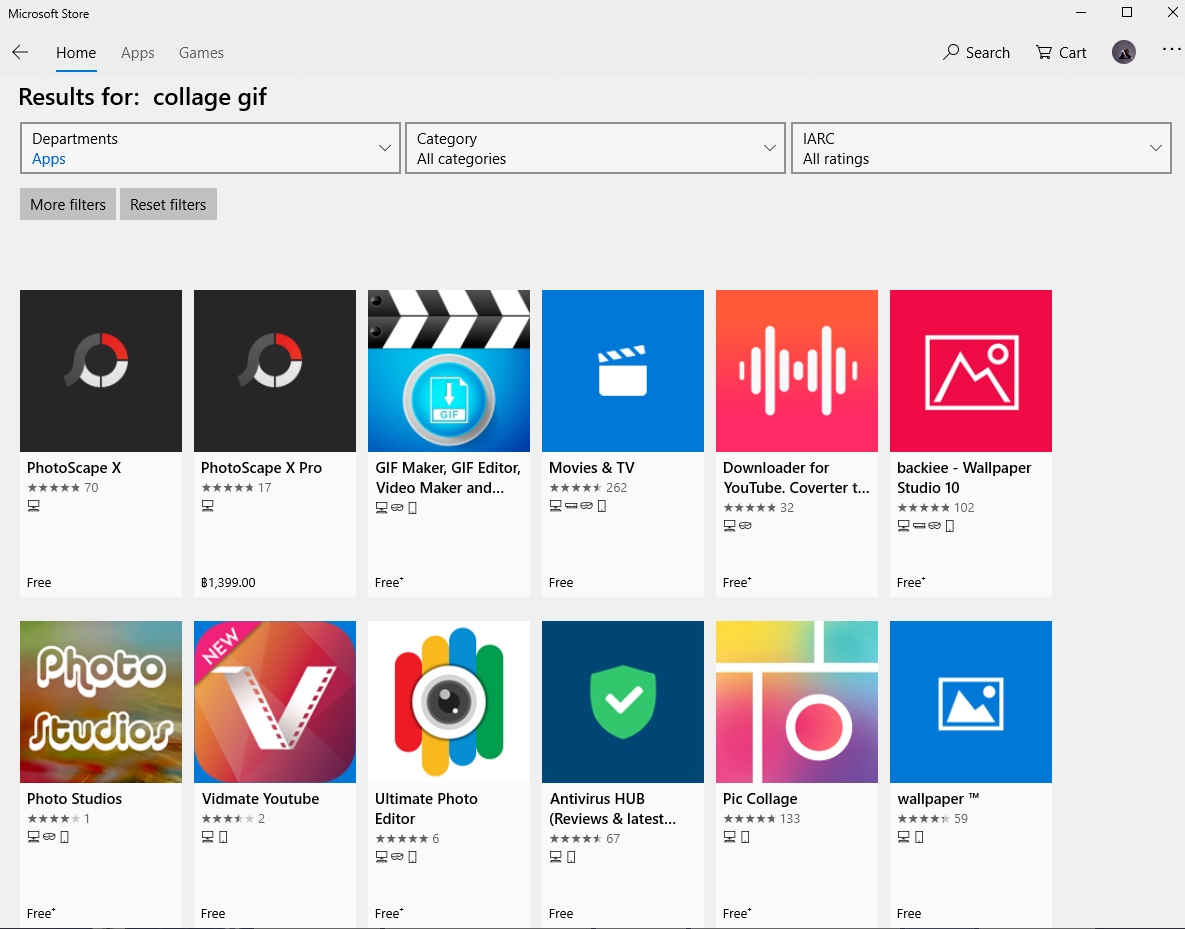Open the three-dot more menu

click(1171, 49)
